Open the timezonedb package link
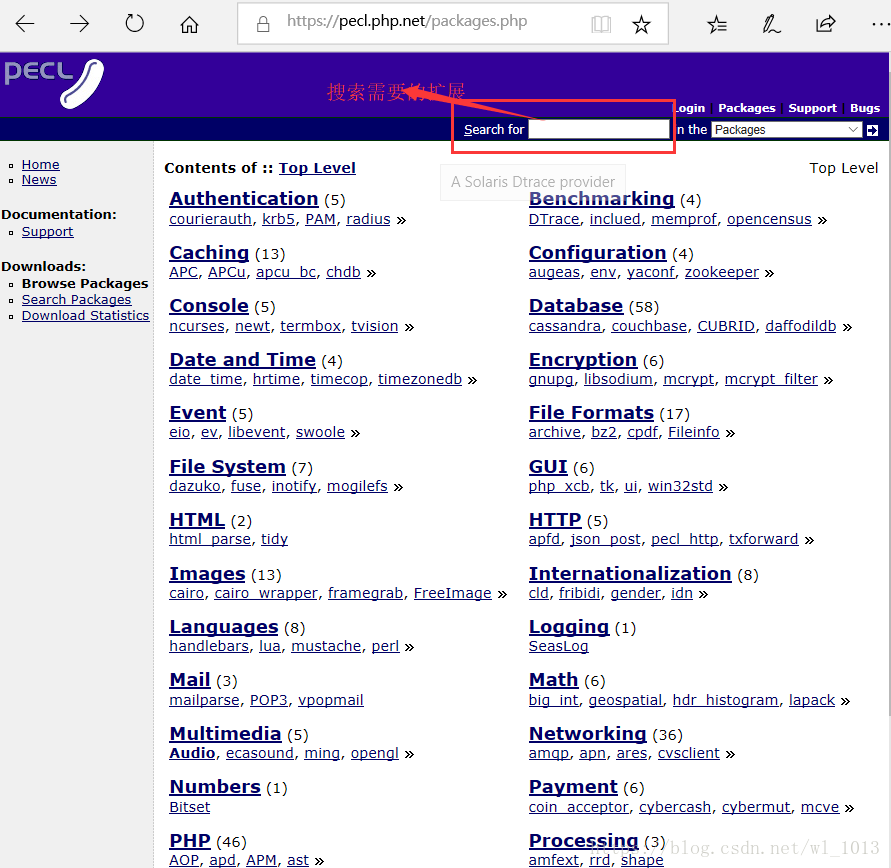This screenshot has height=868, width=891. 420,379
